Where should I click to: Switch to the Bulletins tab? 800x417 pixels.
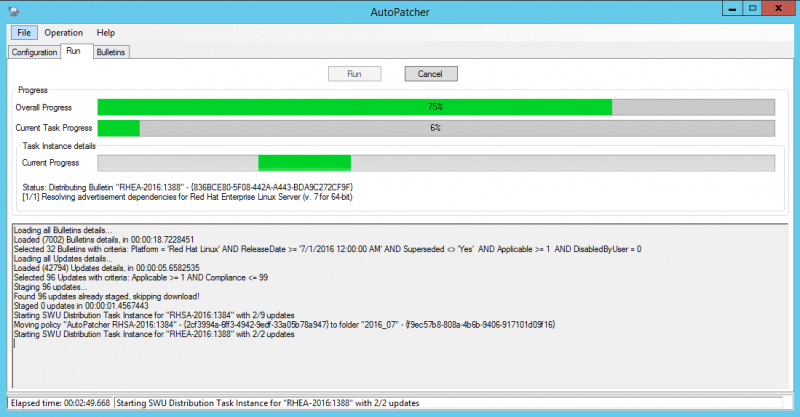[111, 52]
